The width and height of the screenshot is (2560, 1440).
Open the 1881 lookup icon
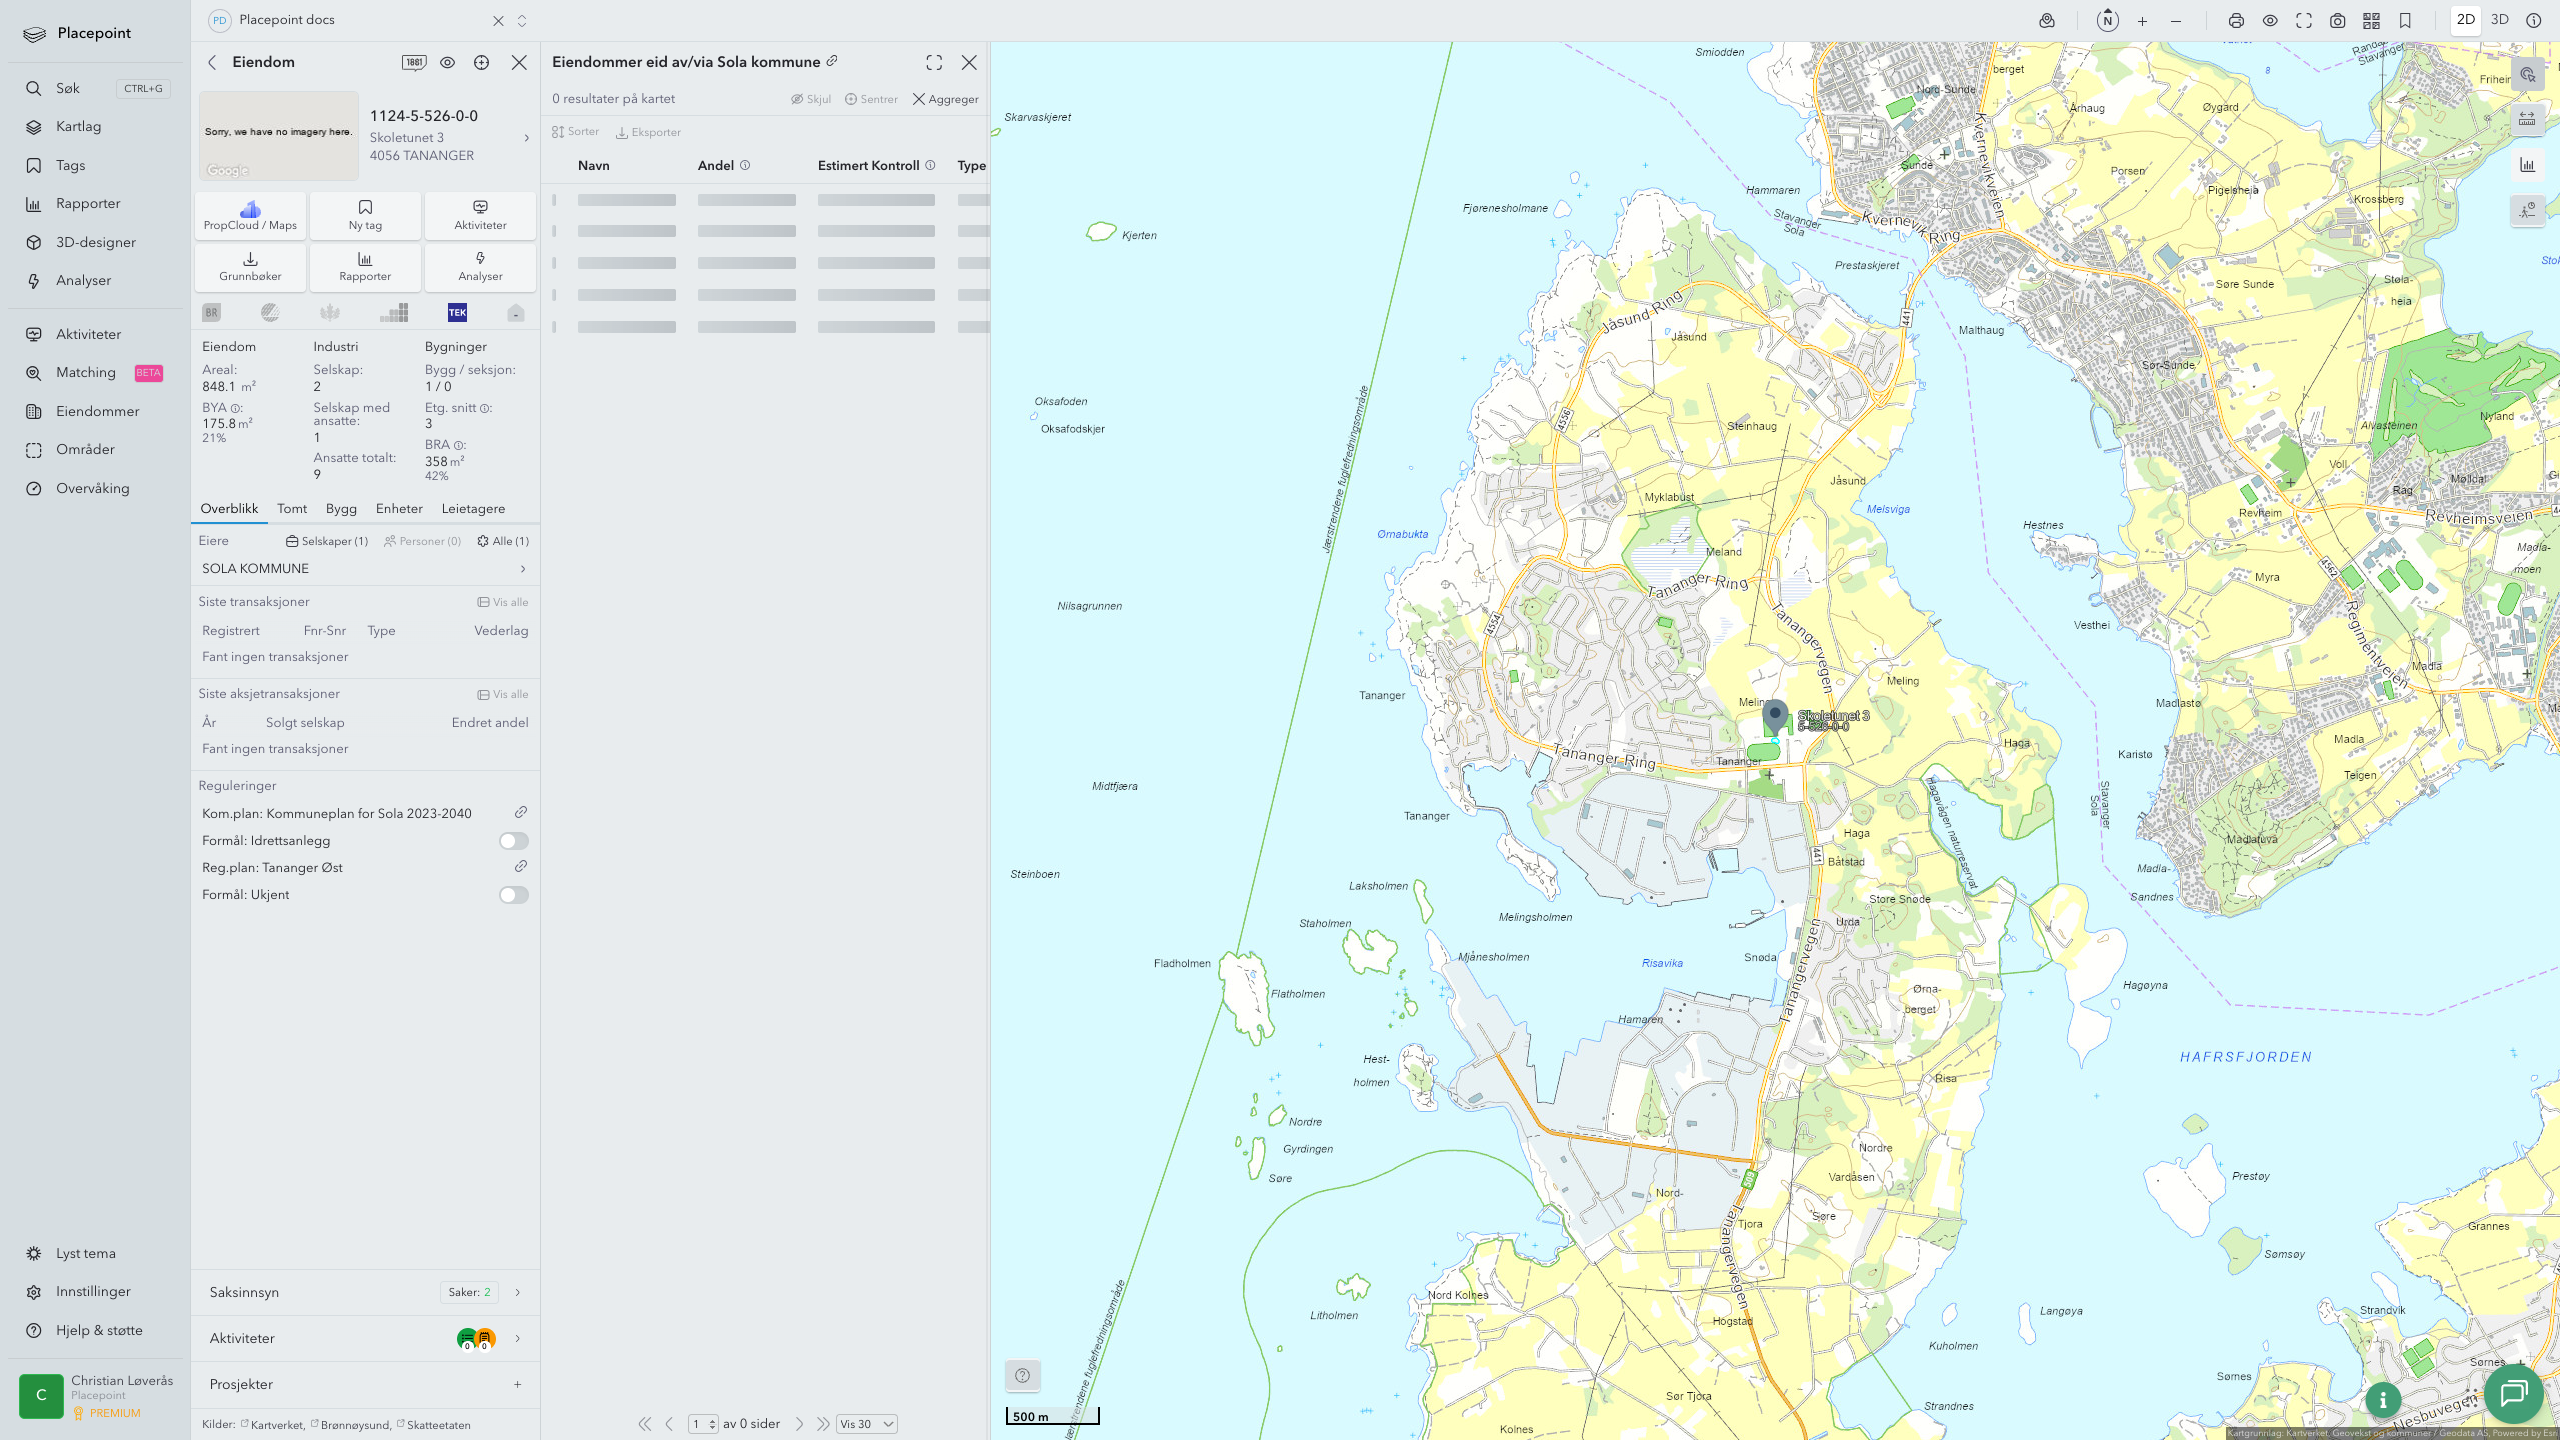click(x=414, y=62)
